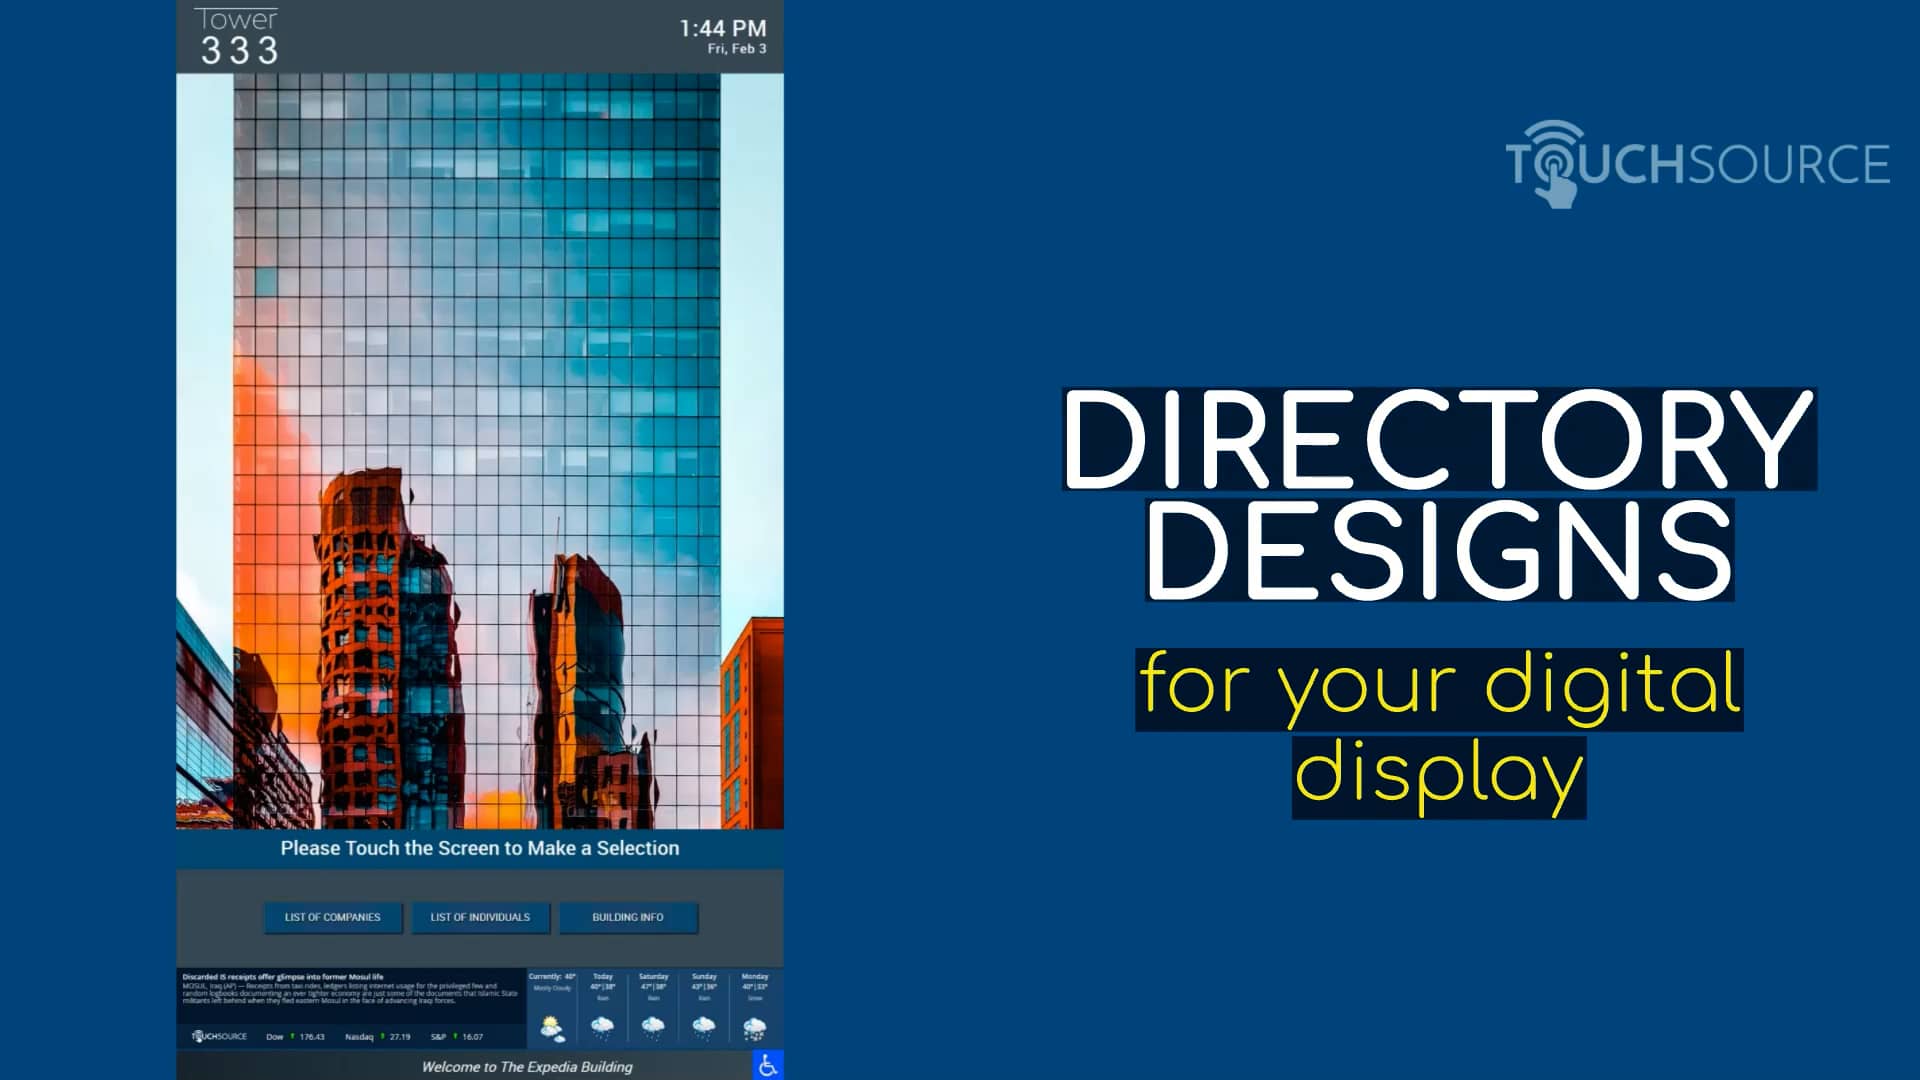The width and height of the screenshot is (1920, 1080).
Task: Tap the accessibility wheelchair icon
Action: [x=770, y=1066]
